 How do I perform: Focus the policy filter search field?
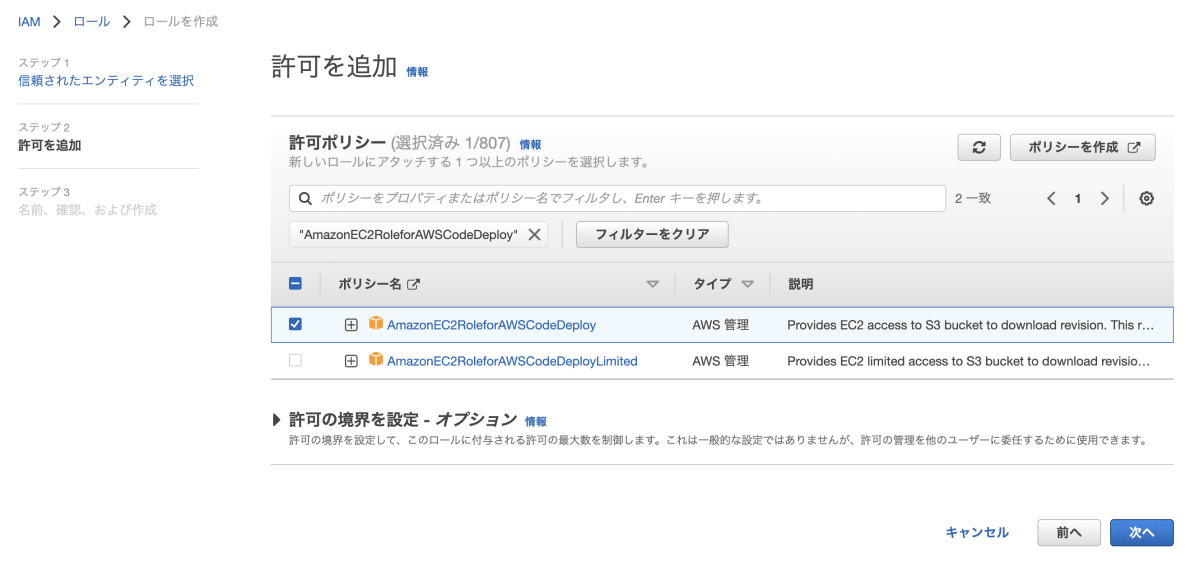click(617, 198)
